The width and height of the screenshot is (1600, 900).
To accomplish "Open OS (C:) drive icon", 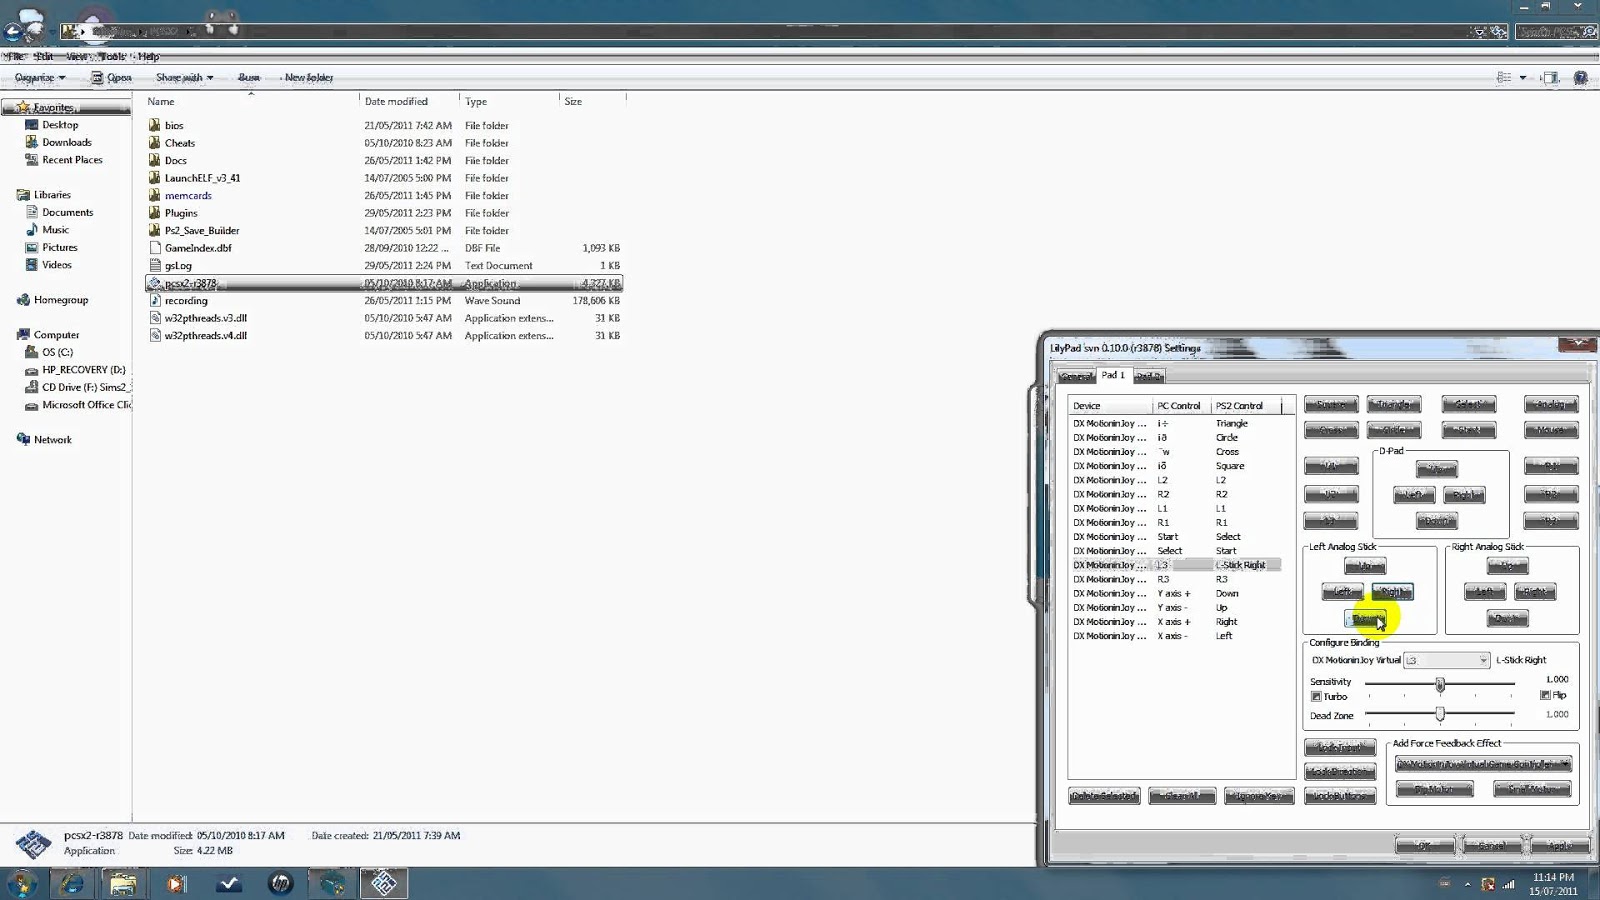I will 31,352.
